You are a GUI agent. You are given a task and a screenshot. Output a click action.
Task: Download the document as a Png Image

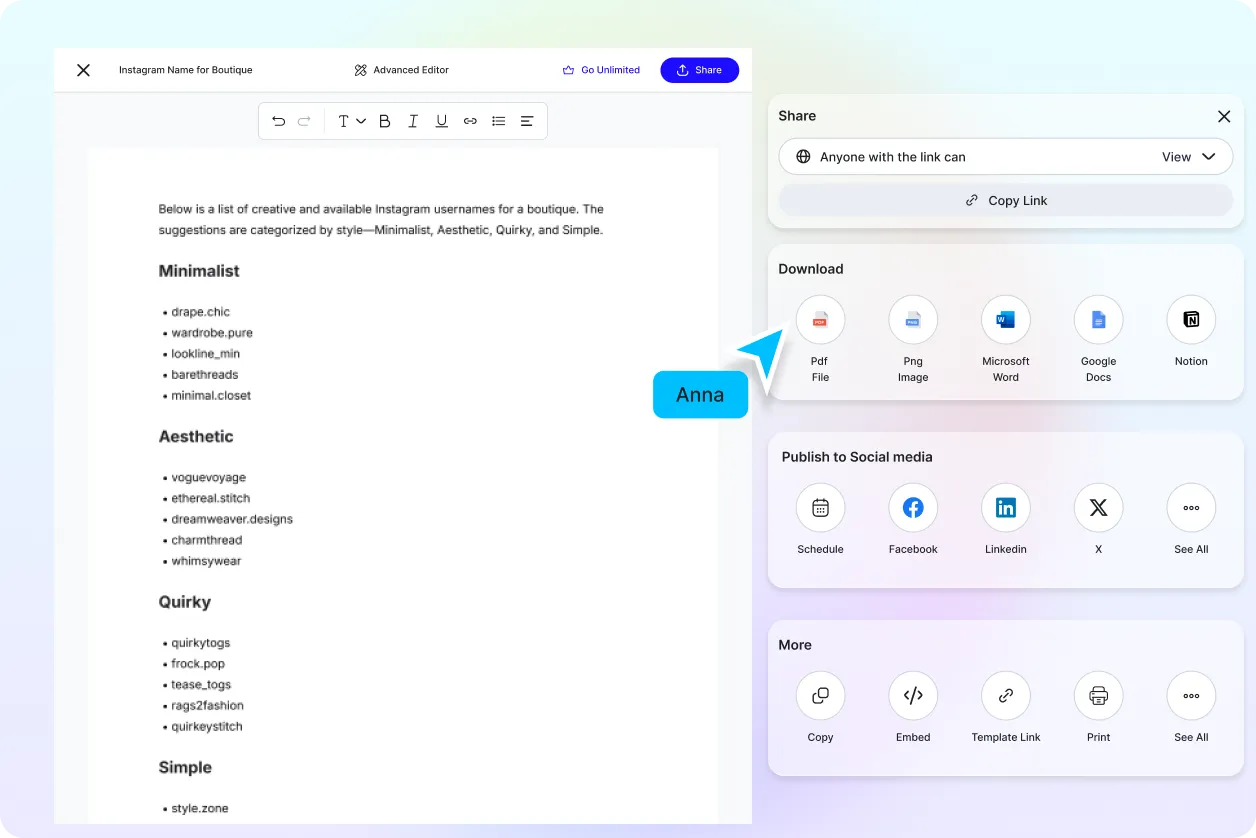tap(913, 319)
